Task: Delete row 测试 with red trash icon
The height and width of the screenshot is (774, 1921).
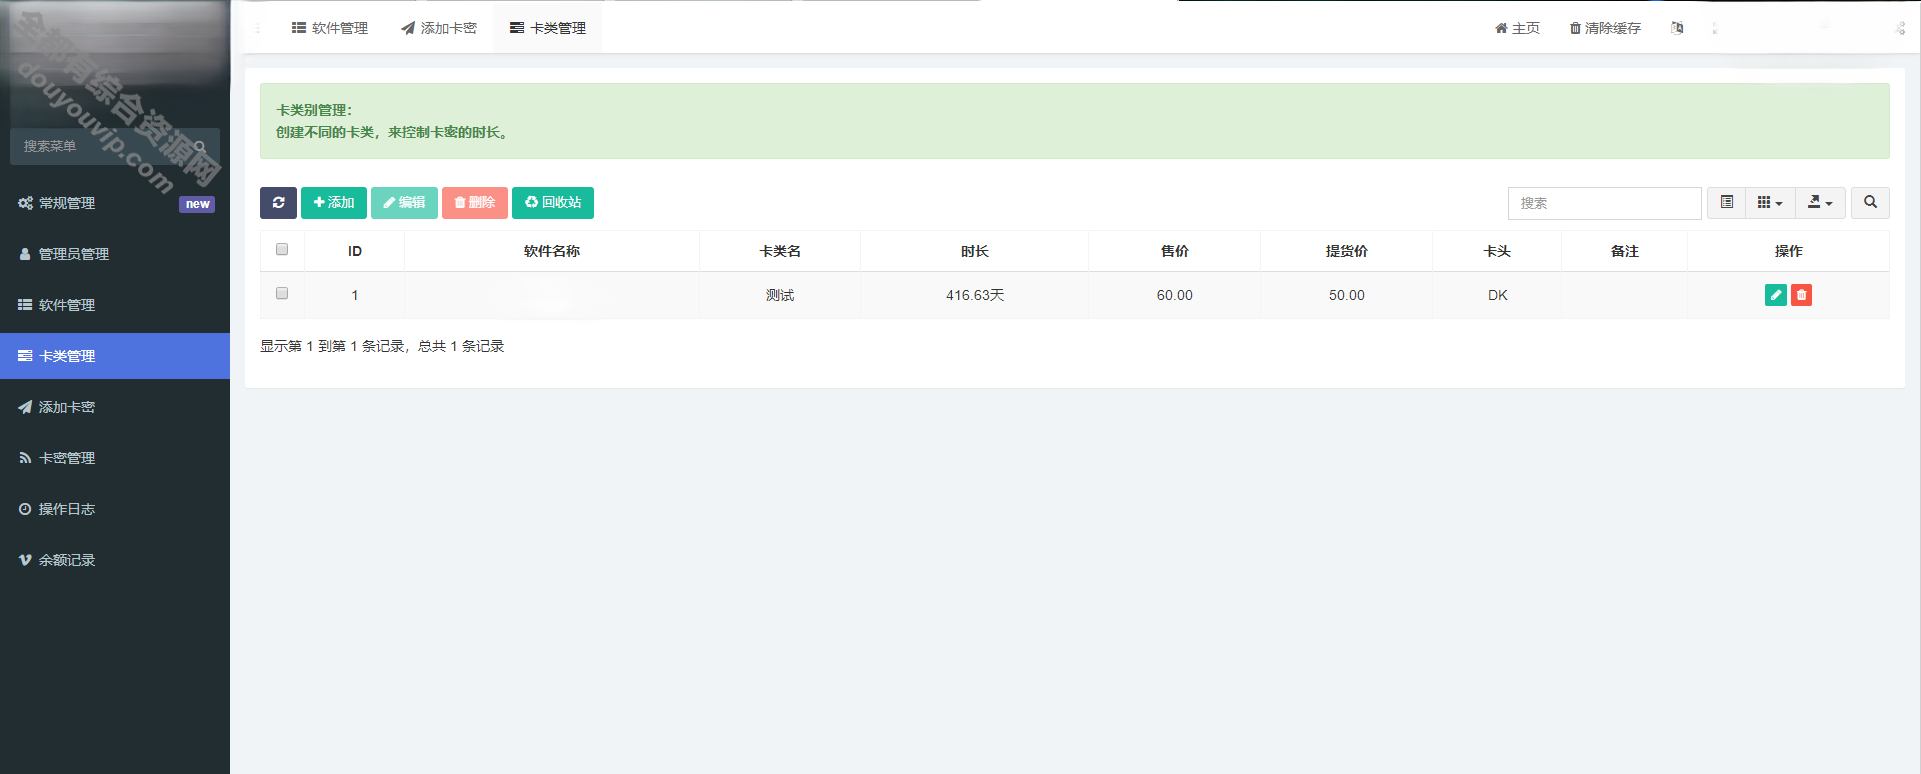Action: point(1801,295)
